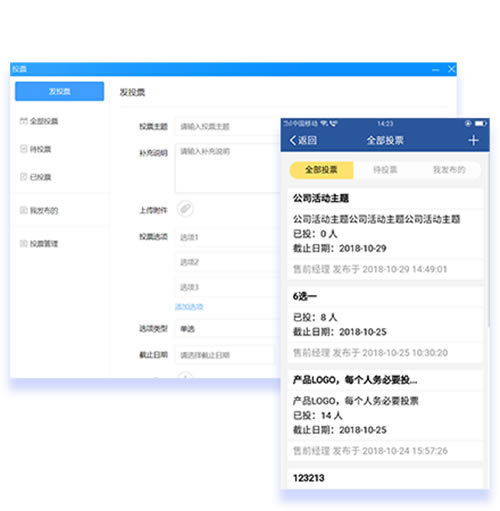Click the icon beside 待投票 sidebar item

23,149
